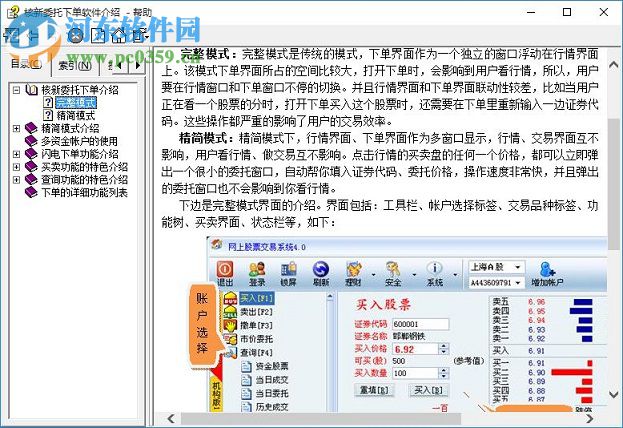Open 历史成交 query item

tap(272, 407)
